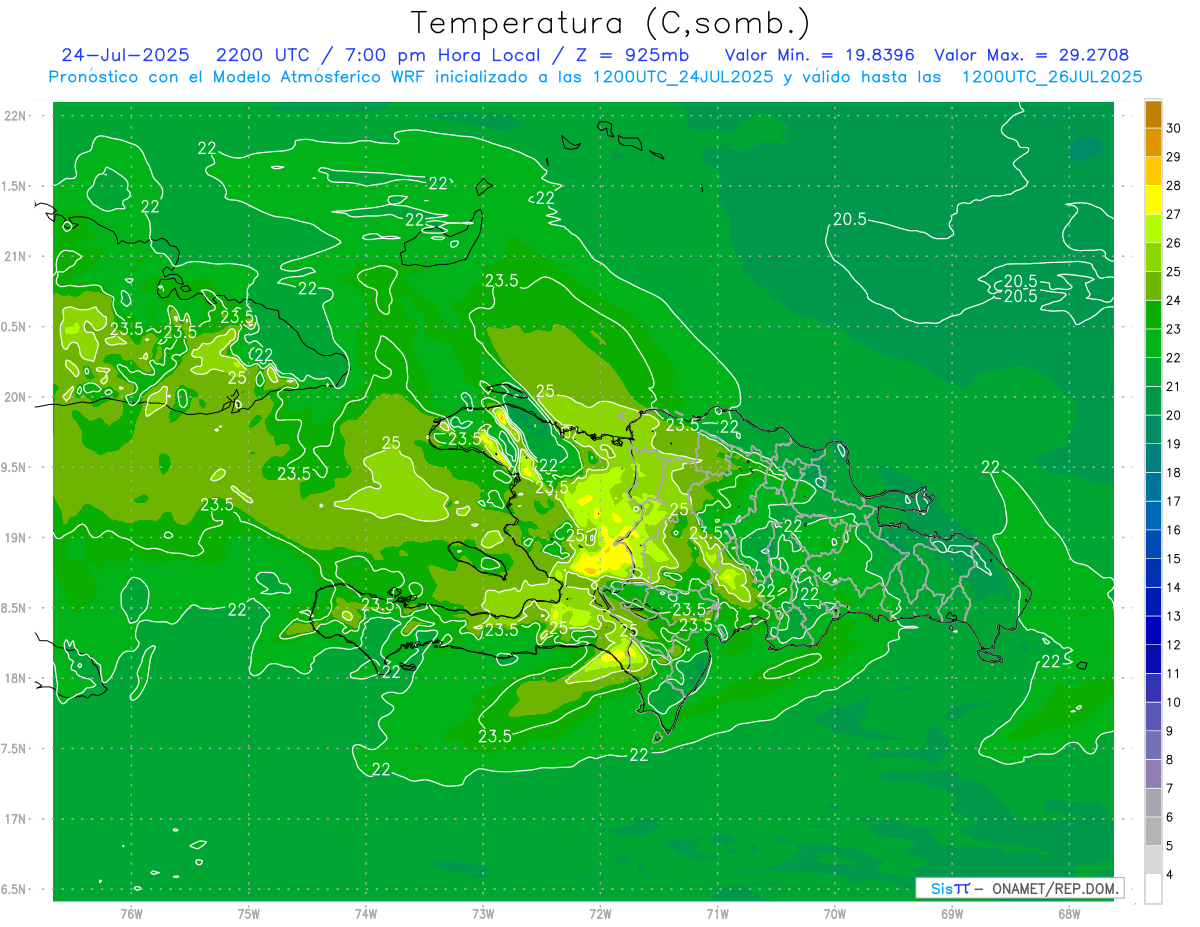Click the orange swatch between 29 and 30
This screenshot has width=1200, height=927.
coord(1153,143)
